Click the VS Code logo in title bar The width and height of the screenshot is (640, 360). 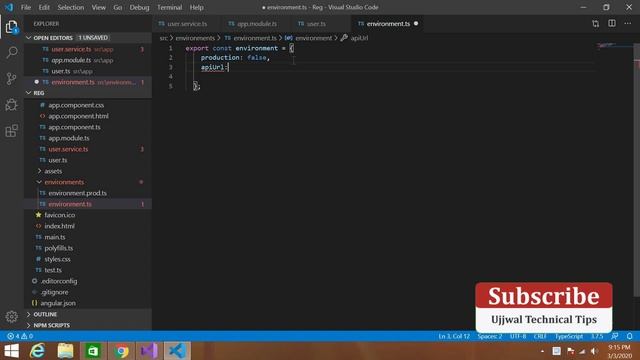click(x=9, y=7)
